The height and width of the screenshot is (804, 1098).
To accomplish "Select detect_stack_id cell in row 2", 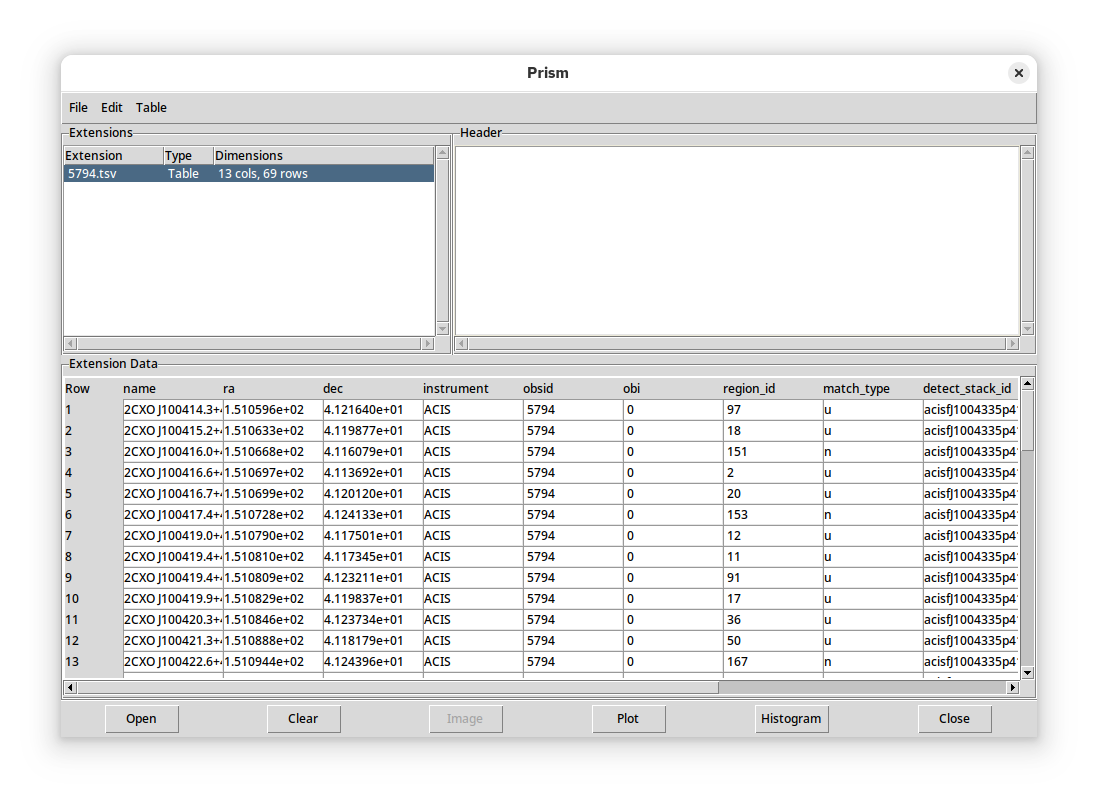I will point(971,431).
